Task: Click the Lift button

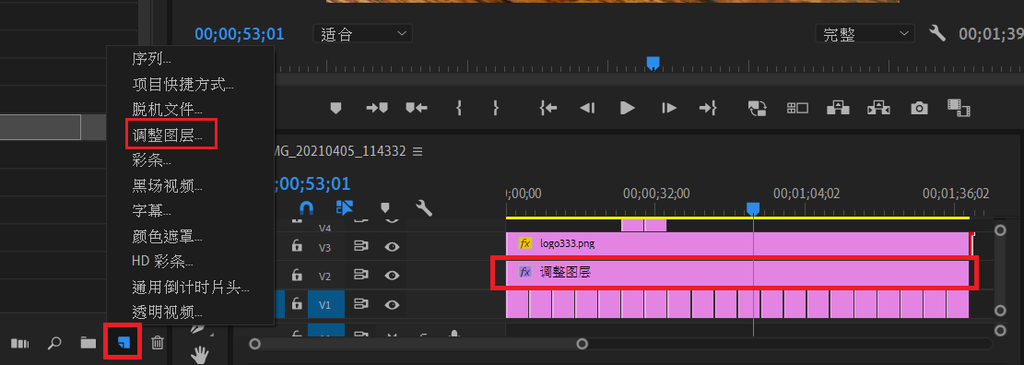Action: pos(838,108)
